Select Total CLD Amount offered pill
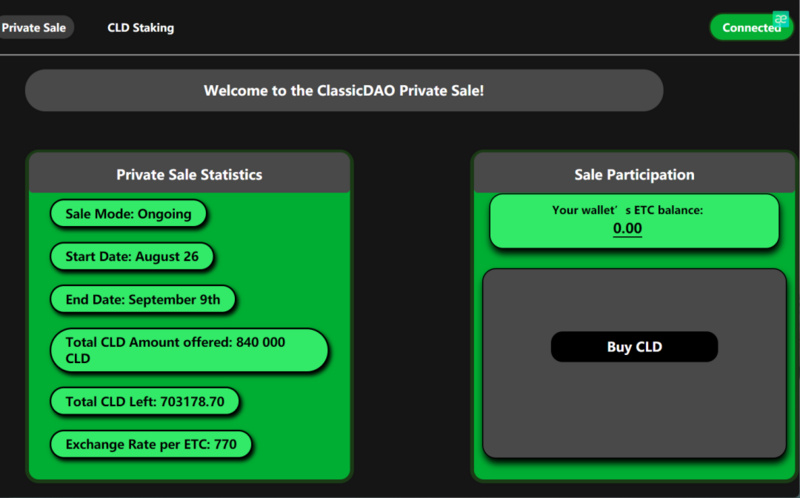800x498 pixels. coord(189,350)
